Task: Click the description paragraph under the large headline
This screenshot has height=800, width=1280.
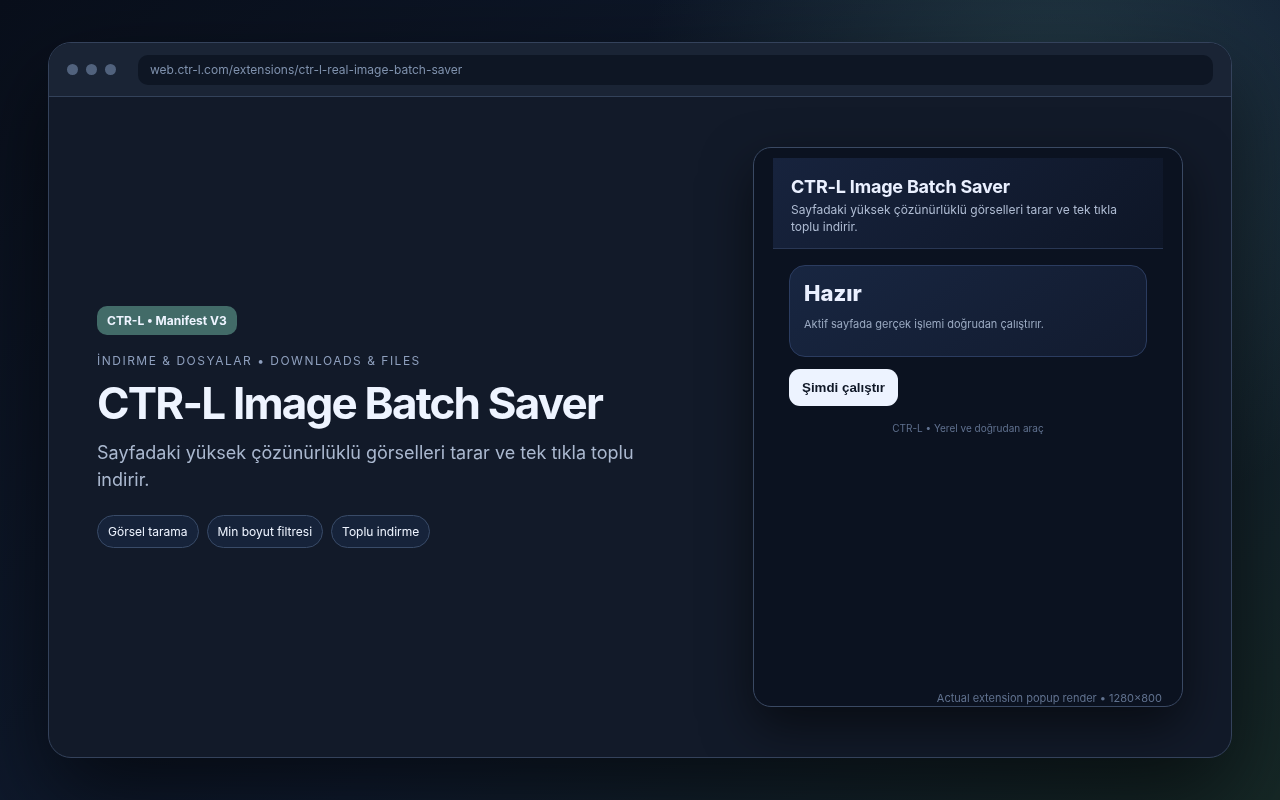Action: click(365, 466)
